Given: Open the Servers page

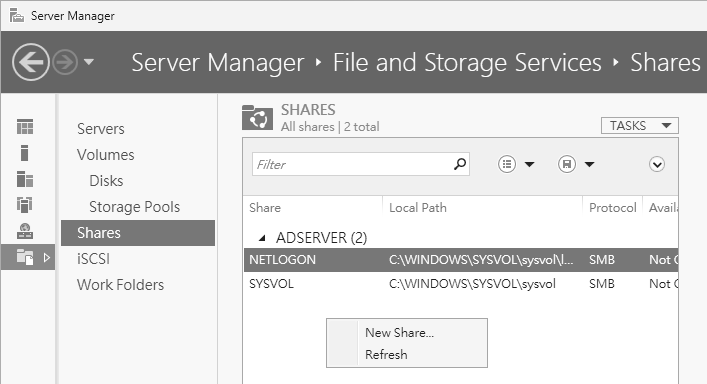Looking at the screenshot, I should 101,129.
